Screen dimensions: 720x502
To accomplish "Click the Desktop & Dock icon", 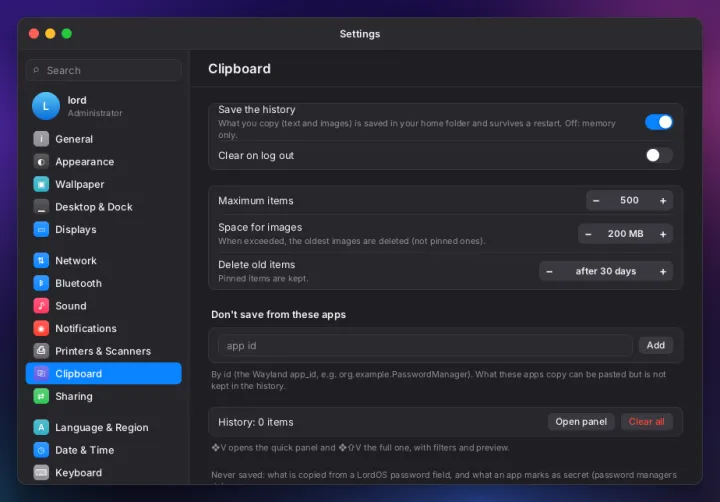I will point(41,207).
